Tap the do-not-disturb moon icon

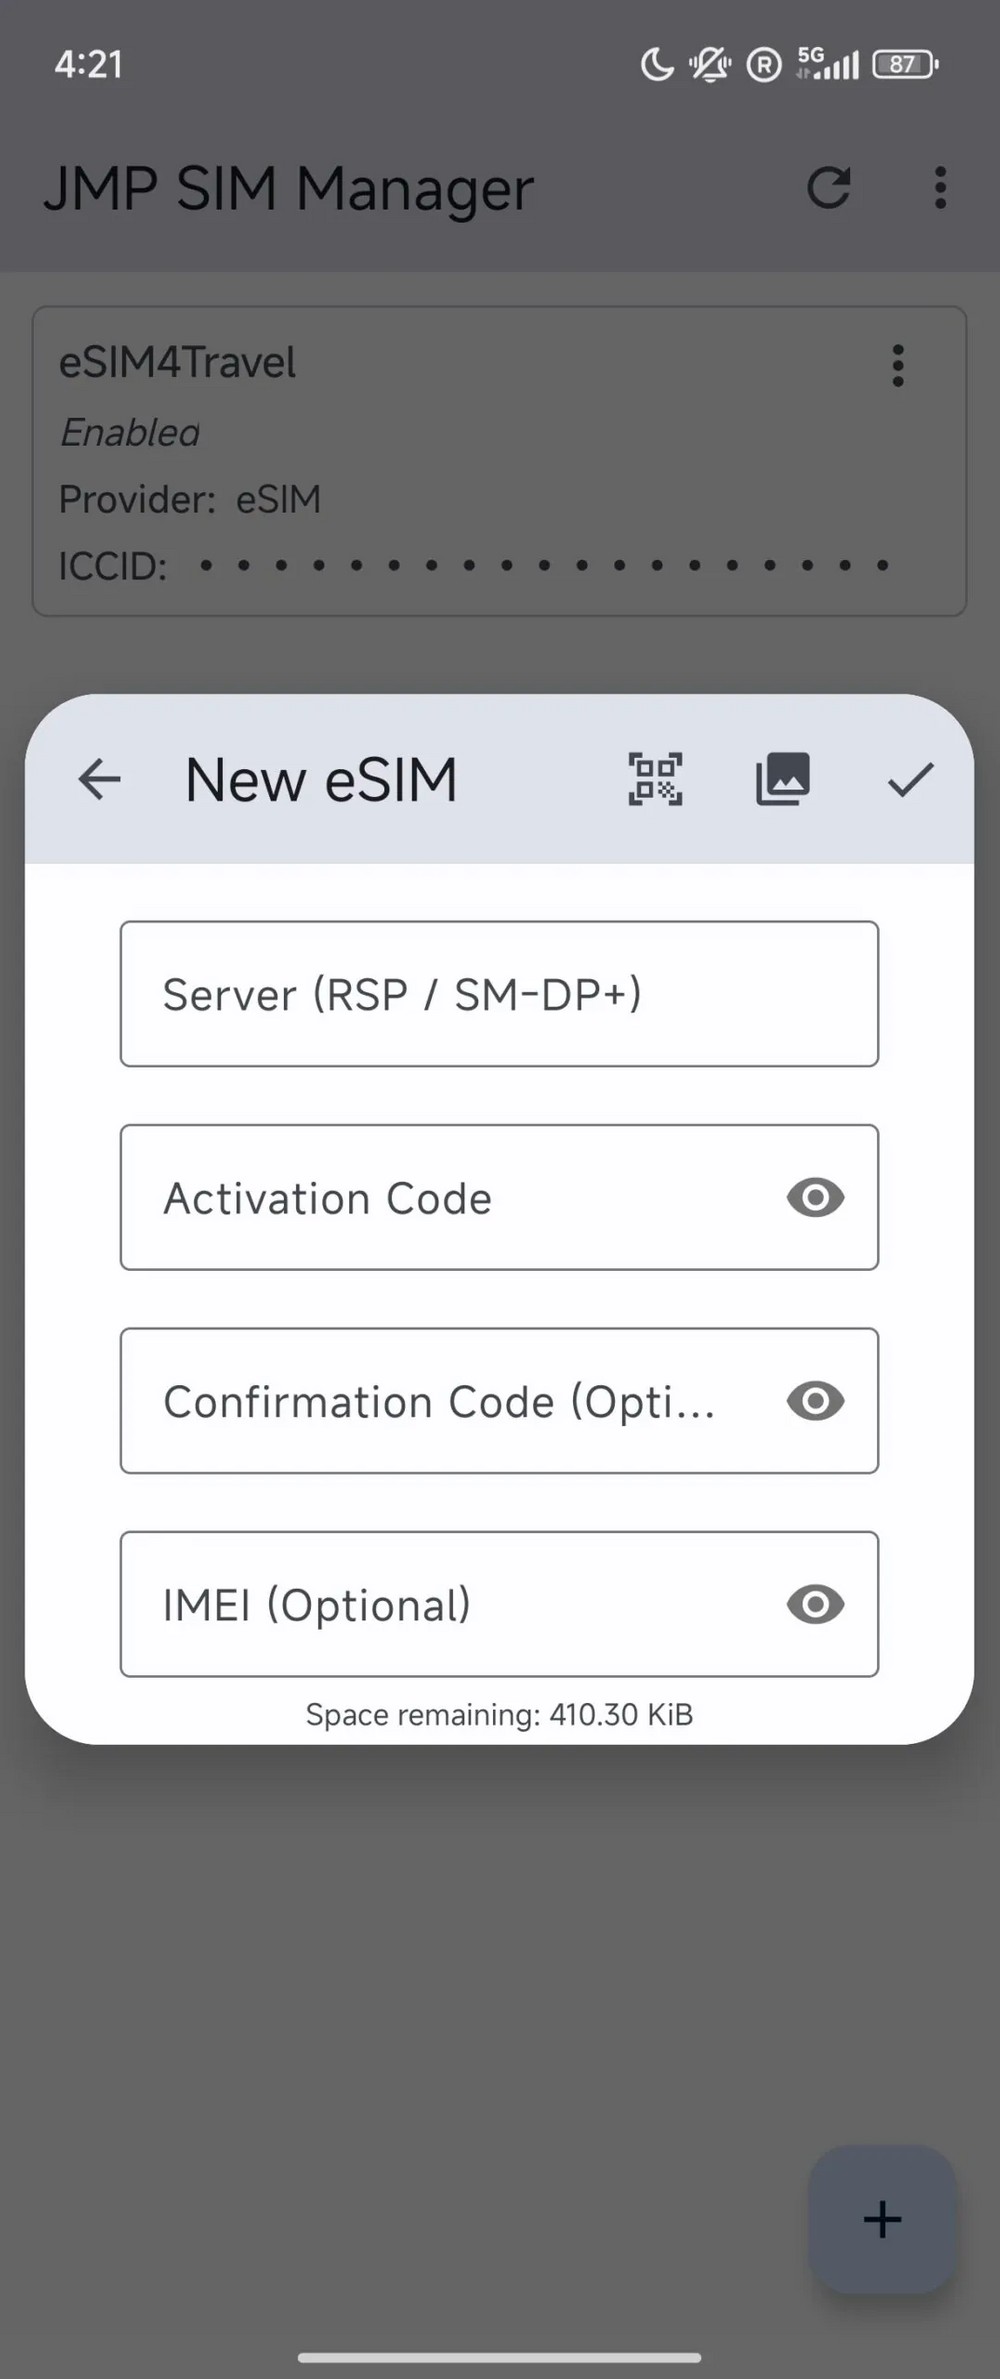point(656,65)
